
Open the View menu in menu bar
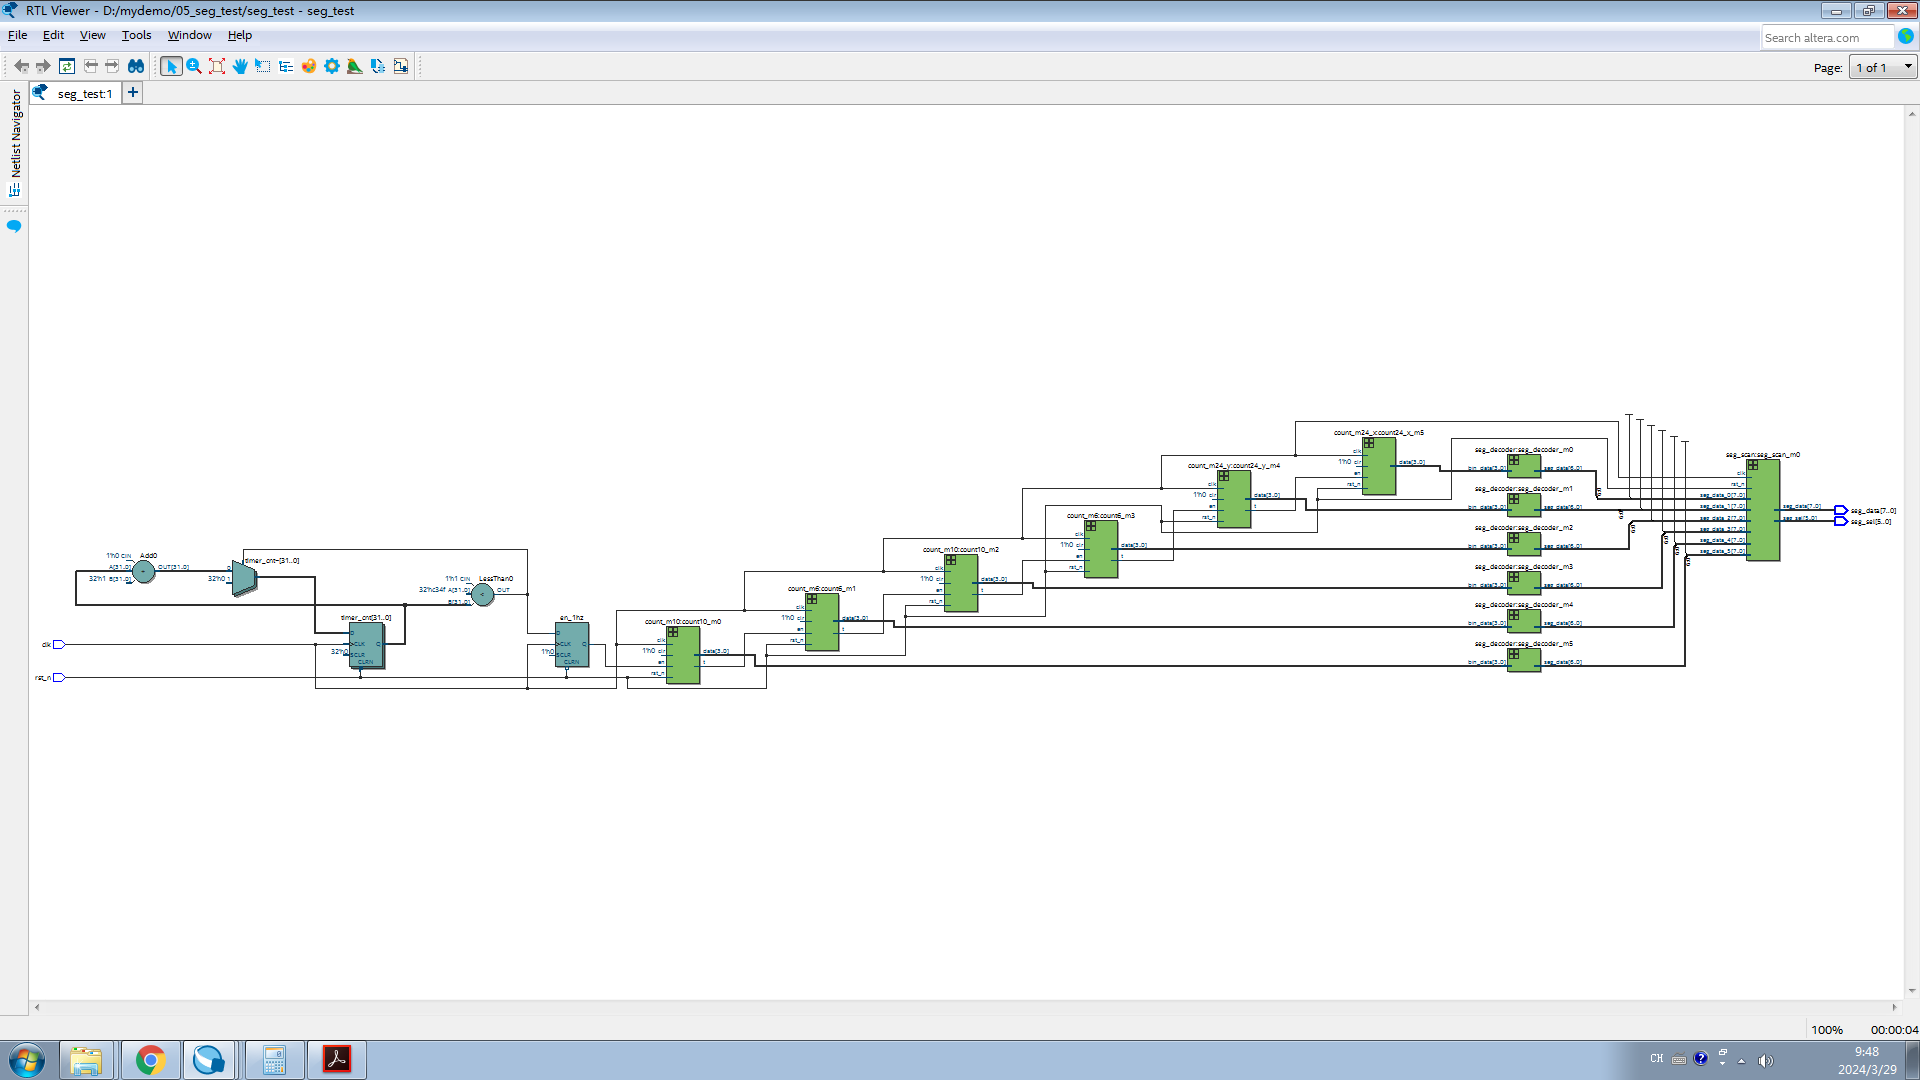click(x=92, y=36)
